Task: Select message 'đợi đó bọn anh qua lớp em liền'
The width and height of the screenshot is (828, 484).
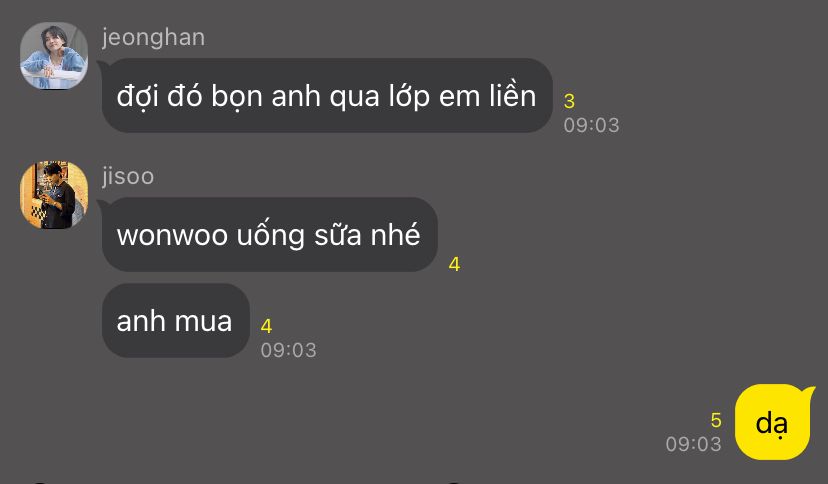Action: (x=327, y=96)
